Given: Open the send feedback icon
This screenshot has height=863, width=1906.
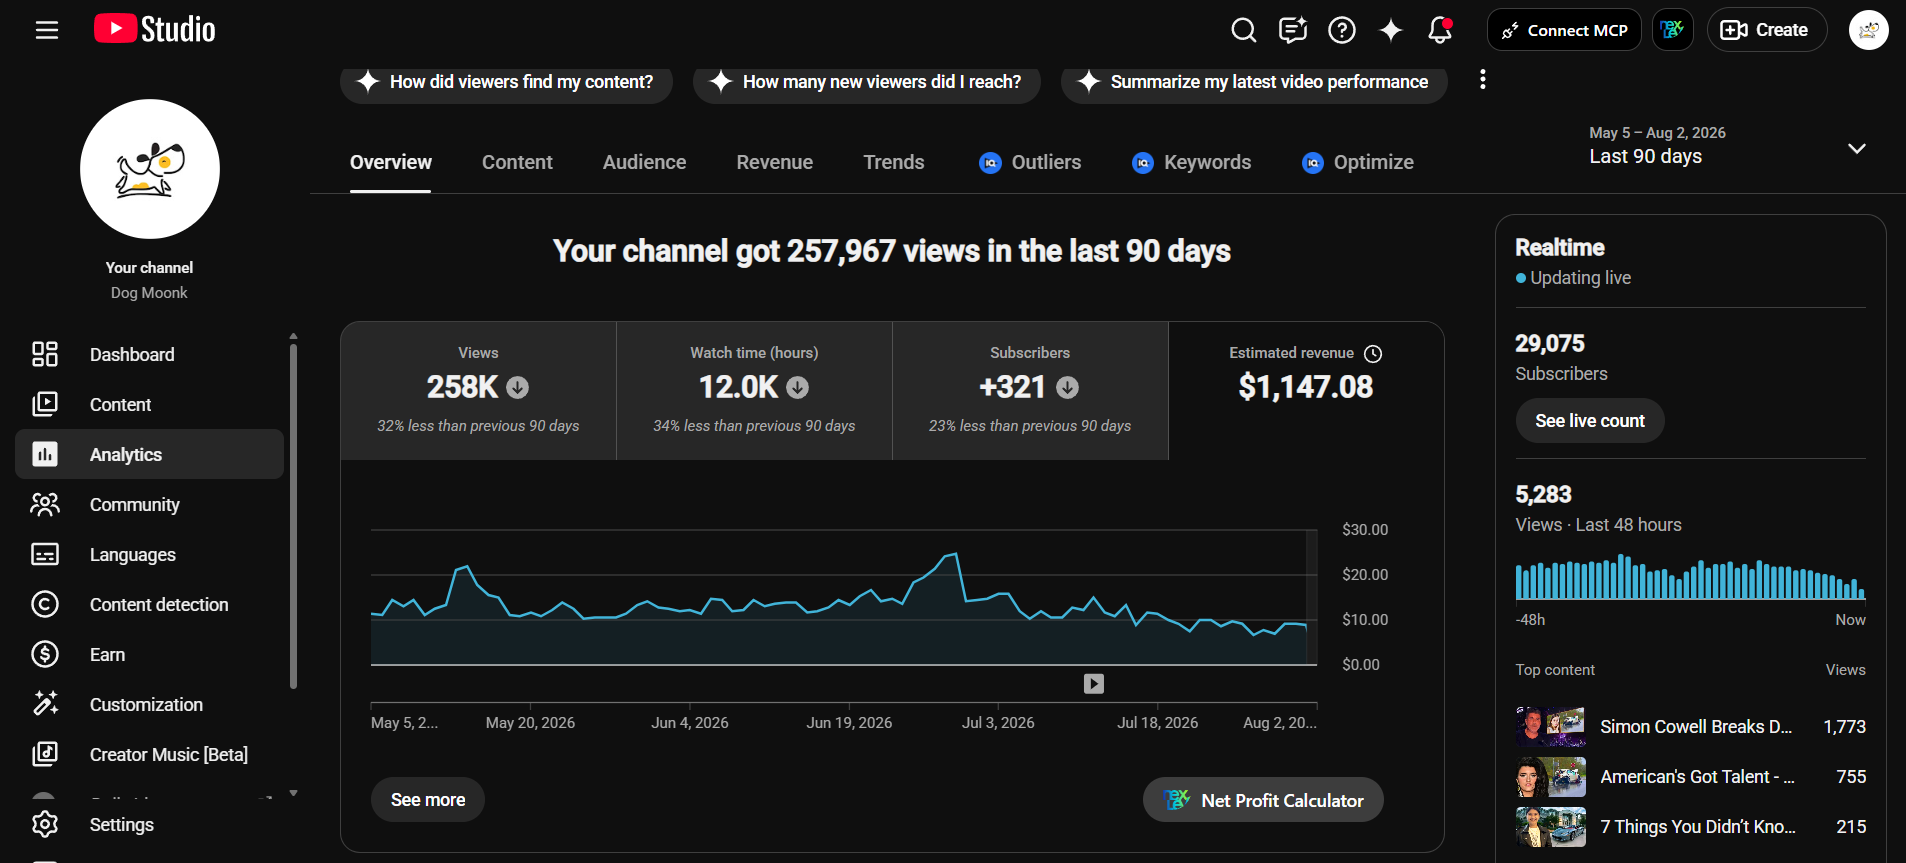Looking at the screenshot, I should click(x=1293, y=30).
